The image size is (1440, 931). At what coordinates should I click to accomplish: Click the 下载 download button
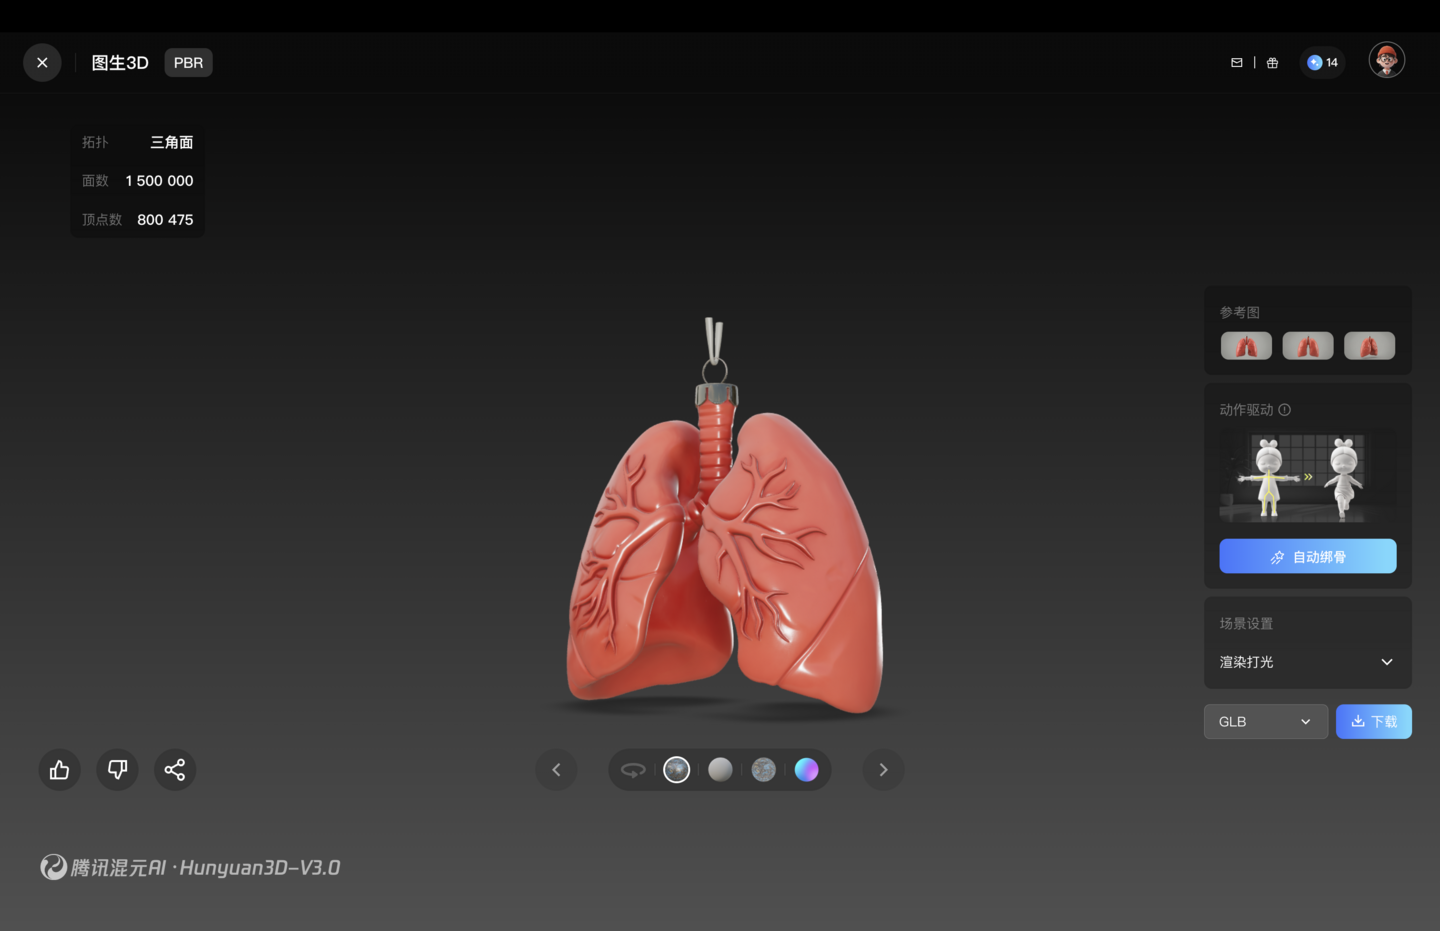pos(1374,722)
